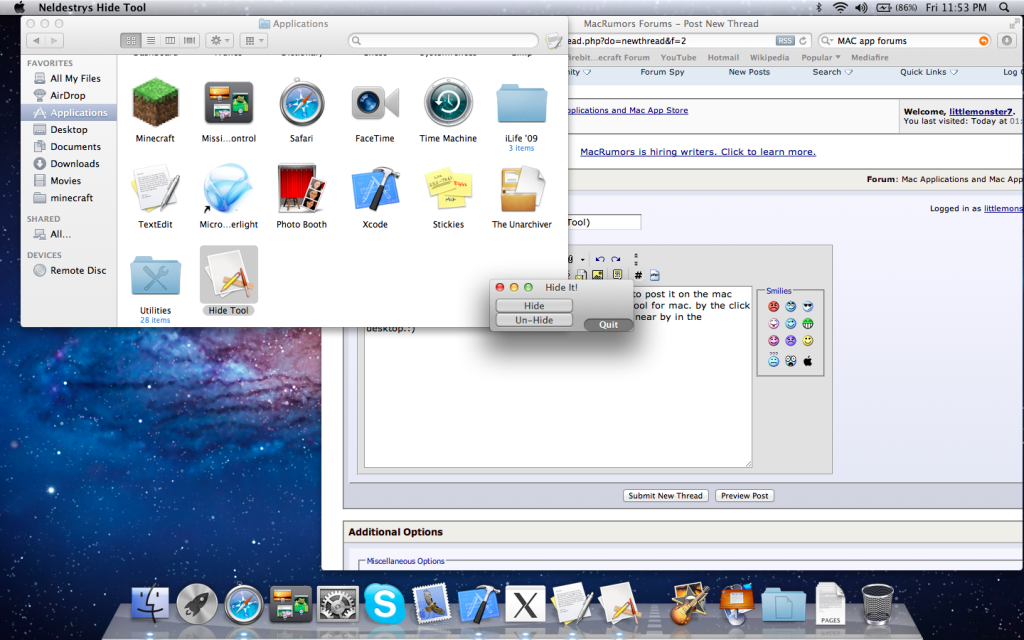Select All My Files in Finder sidebar
The height and width of the screenshot is (640, 1024).
click(69, 78)
